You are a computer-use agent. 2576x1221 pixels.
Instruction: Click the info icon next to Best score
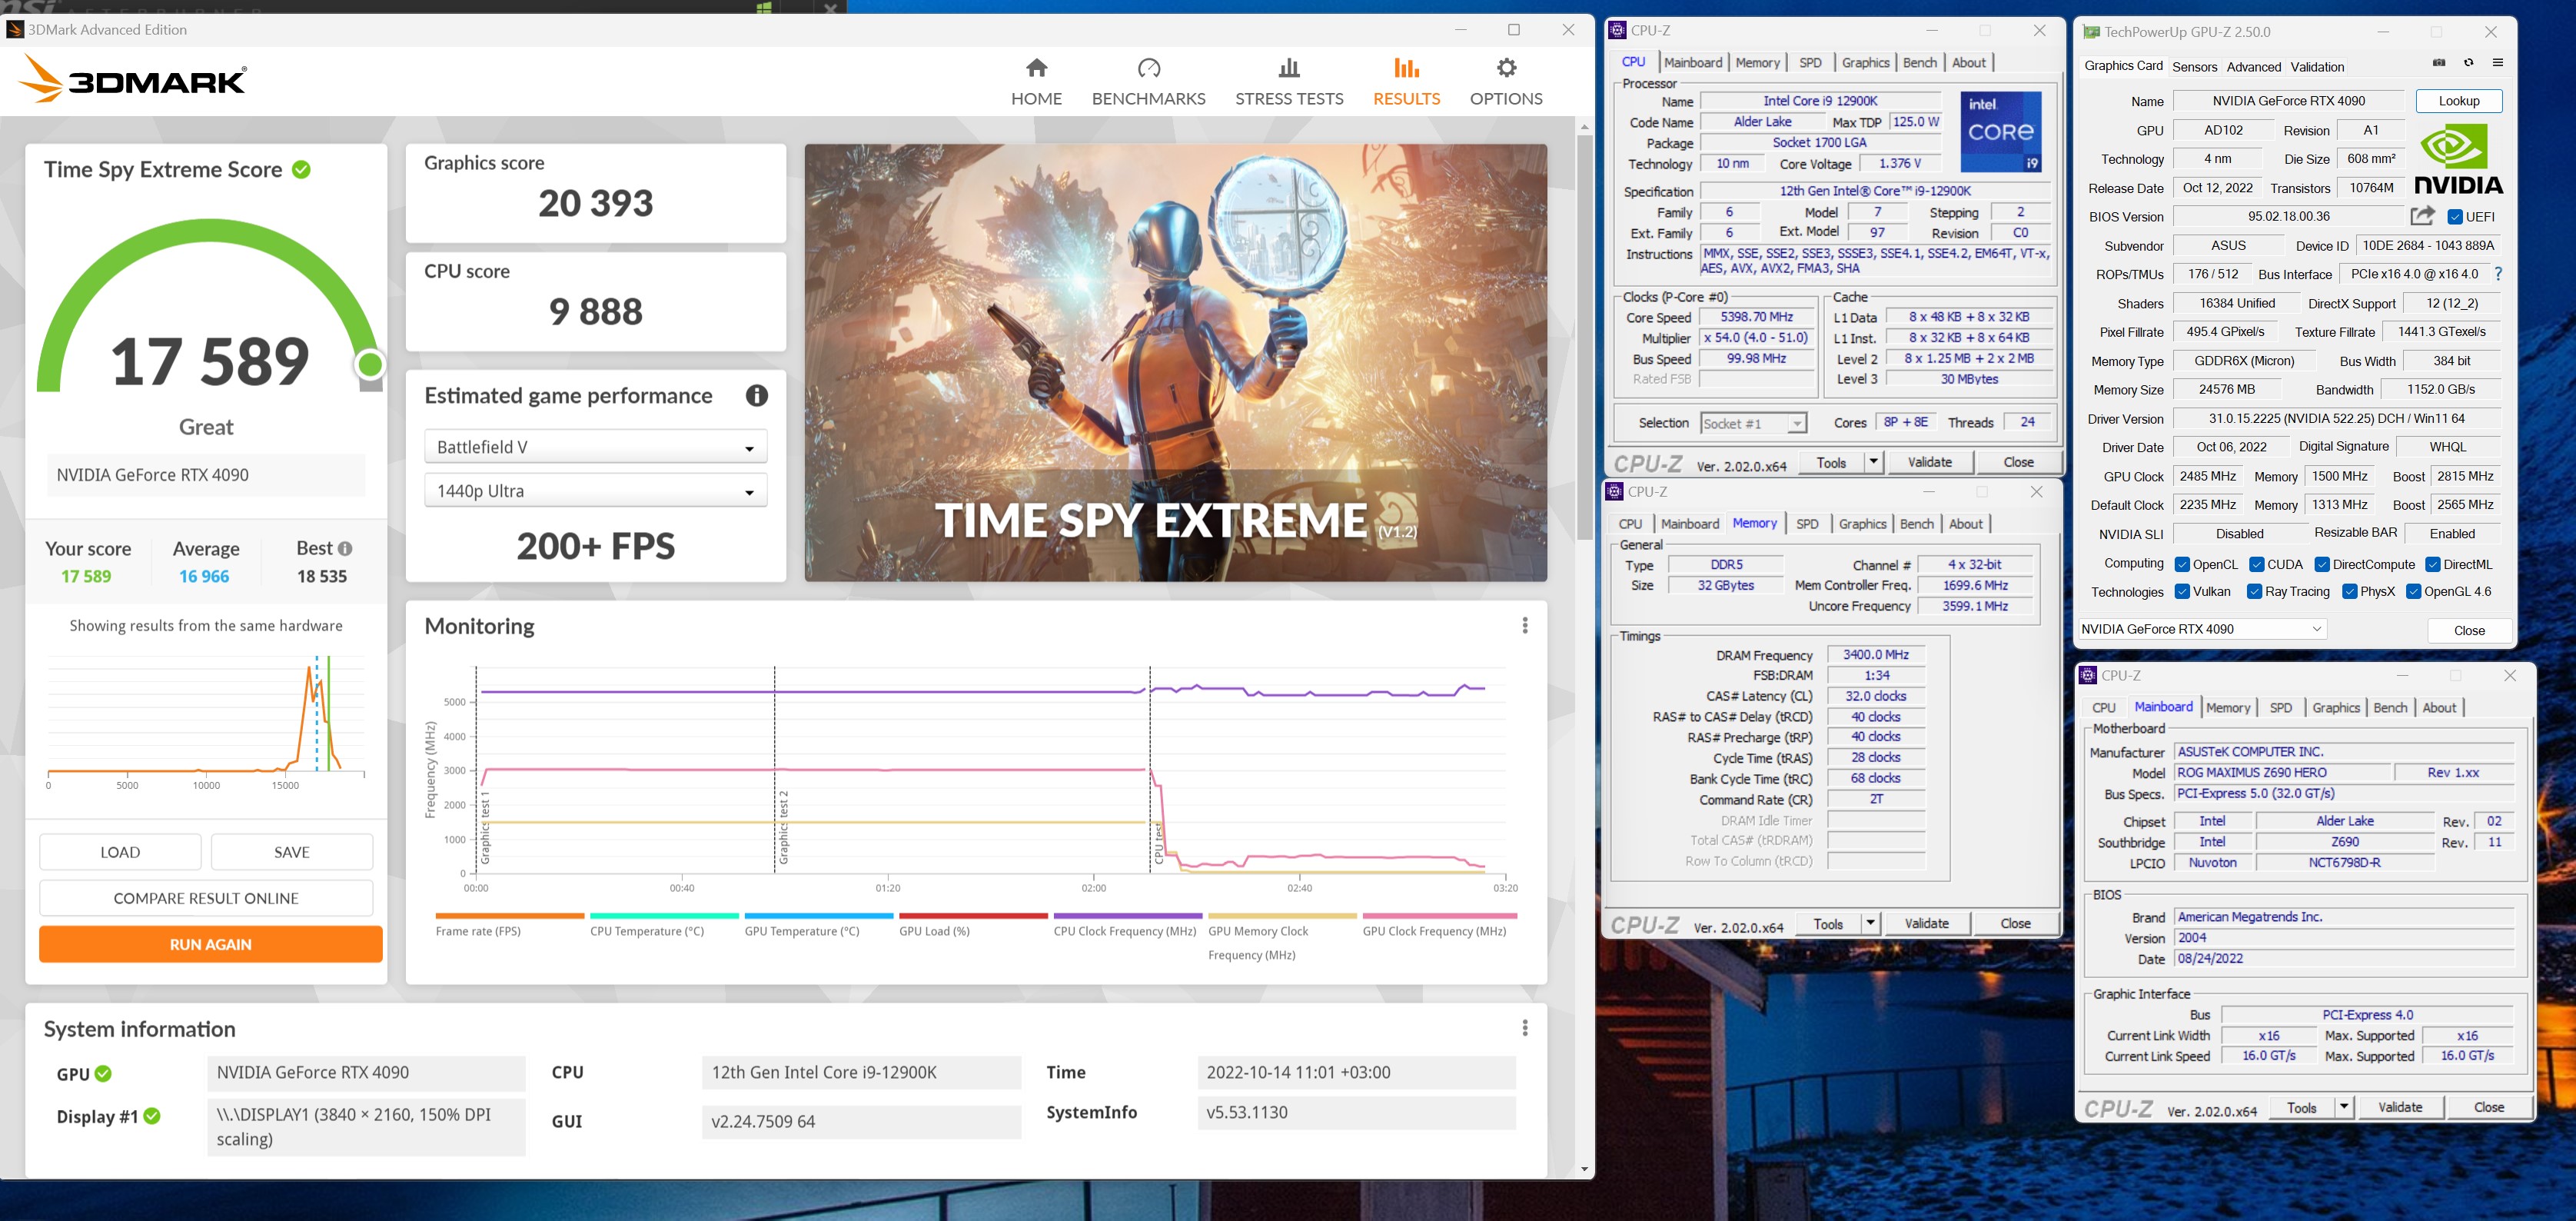click(345, 549)
